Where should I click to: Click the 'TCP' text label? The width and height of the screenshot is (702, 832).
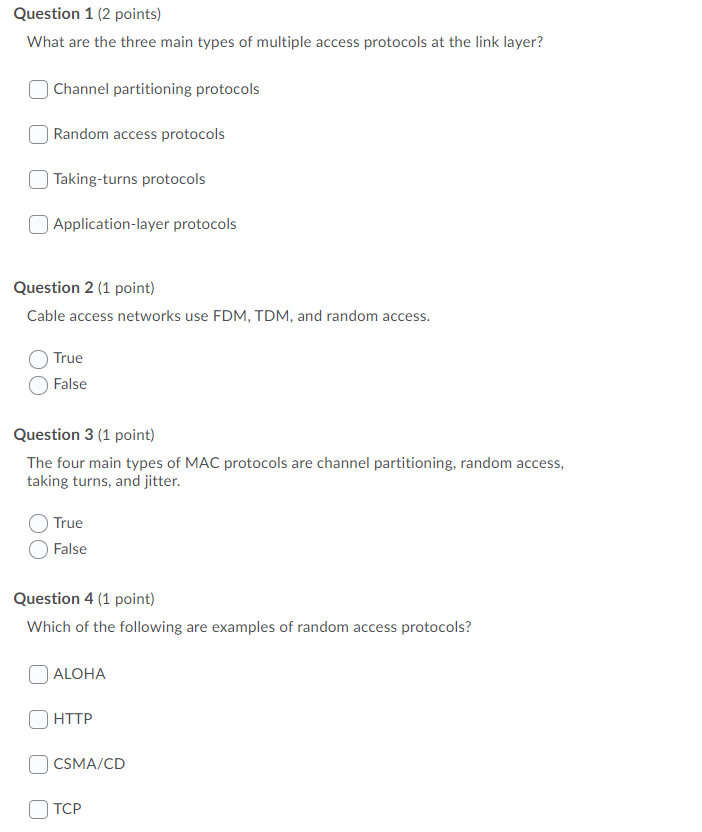point(70,809)
